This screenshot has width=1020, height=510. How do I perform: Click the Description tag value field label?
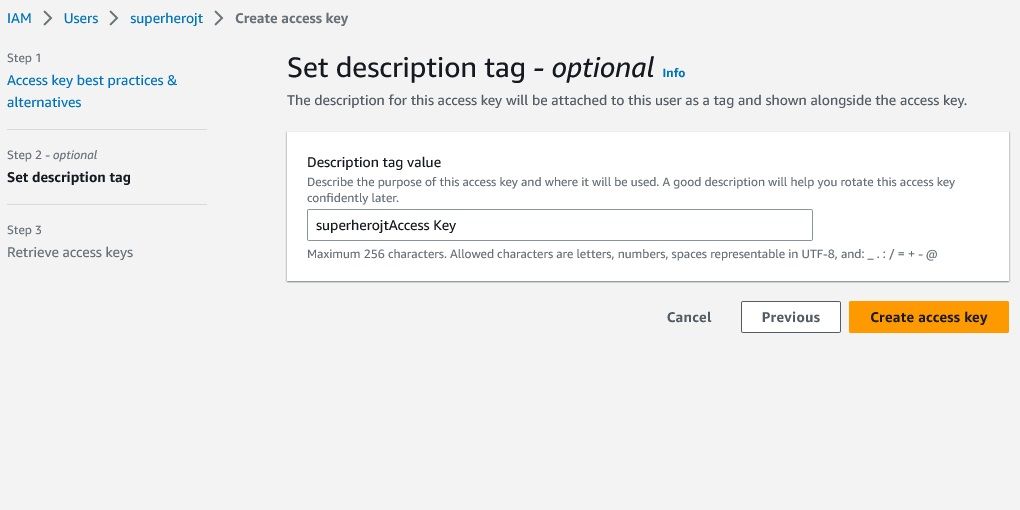pyautogui.click(x=374, y=162)
